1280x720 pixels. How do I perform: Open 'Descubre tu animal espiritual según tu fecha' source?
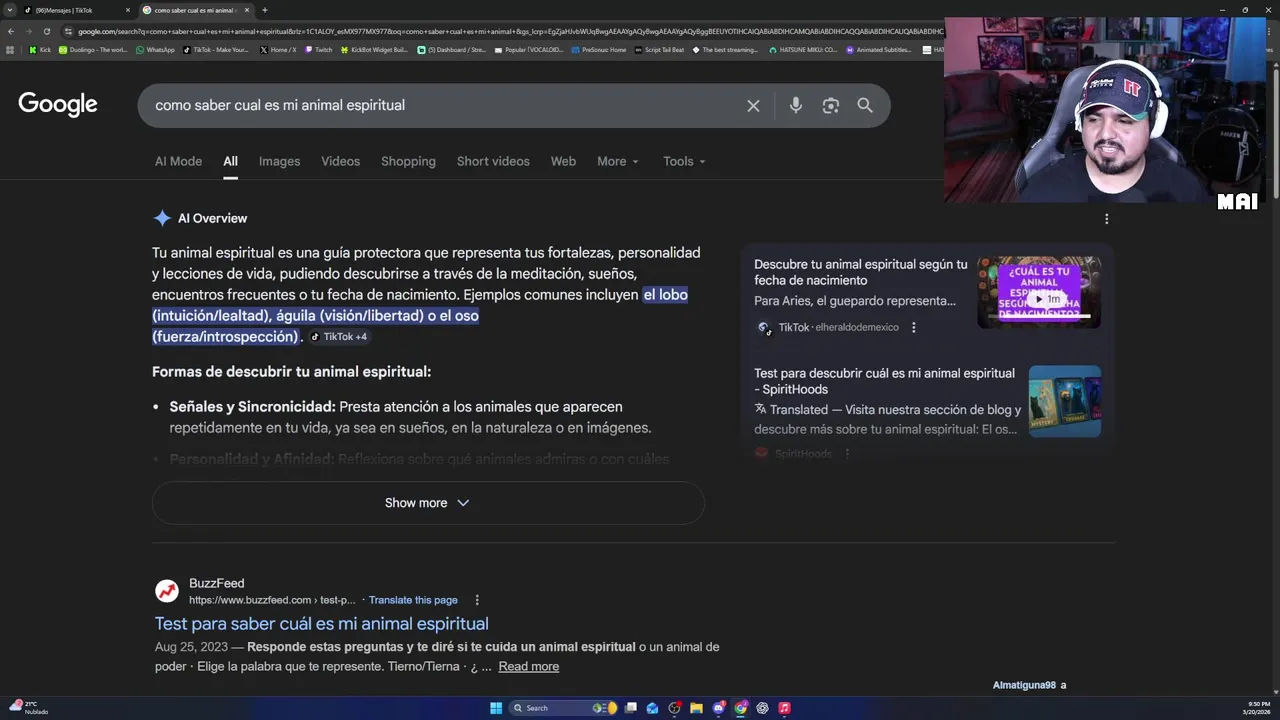pos(860,272)
